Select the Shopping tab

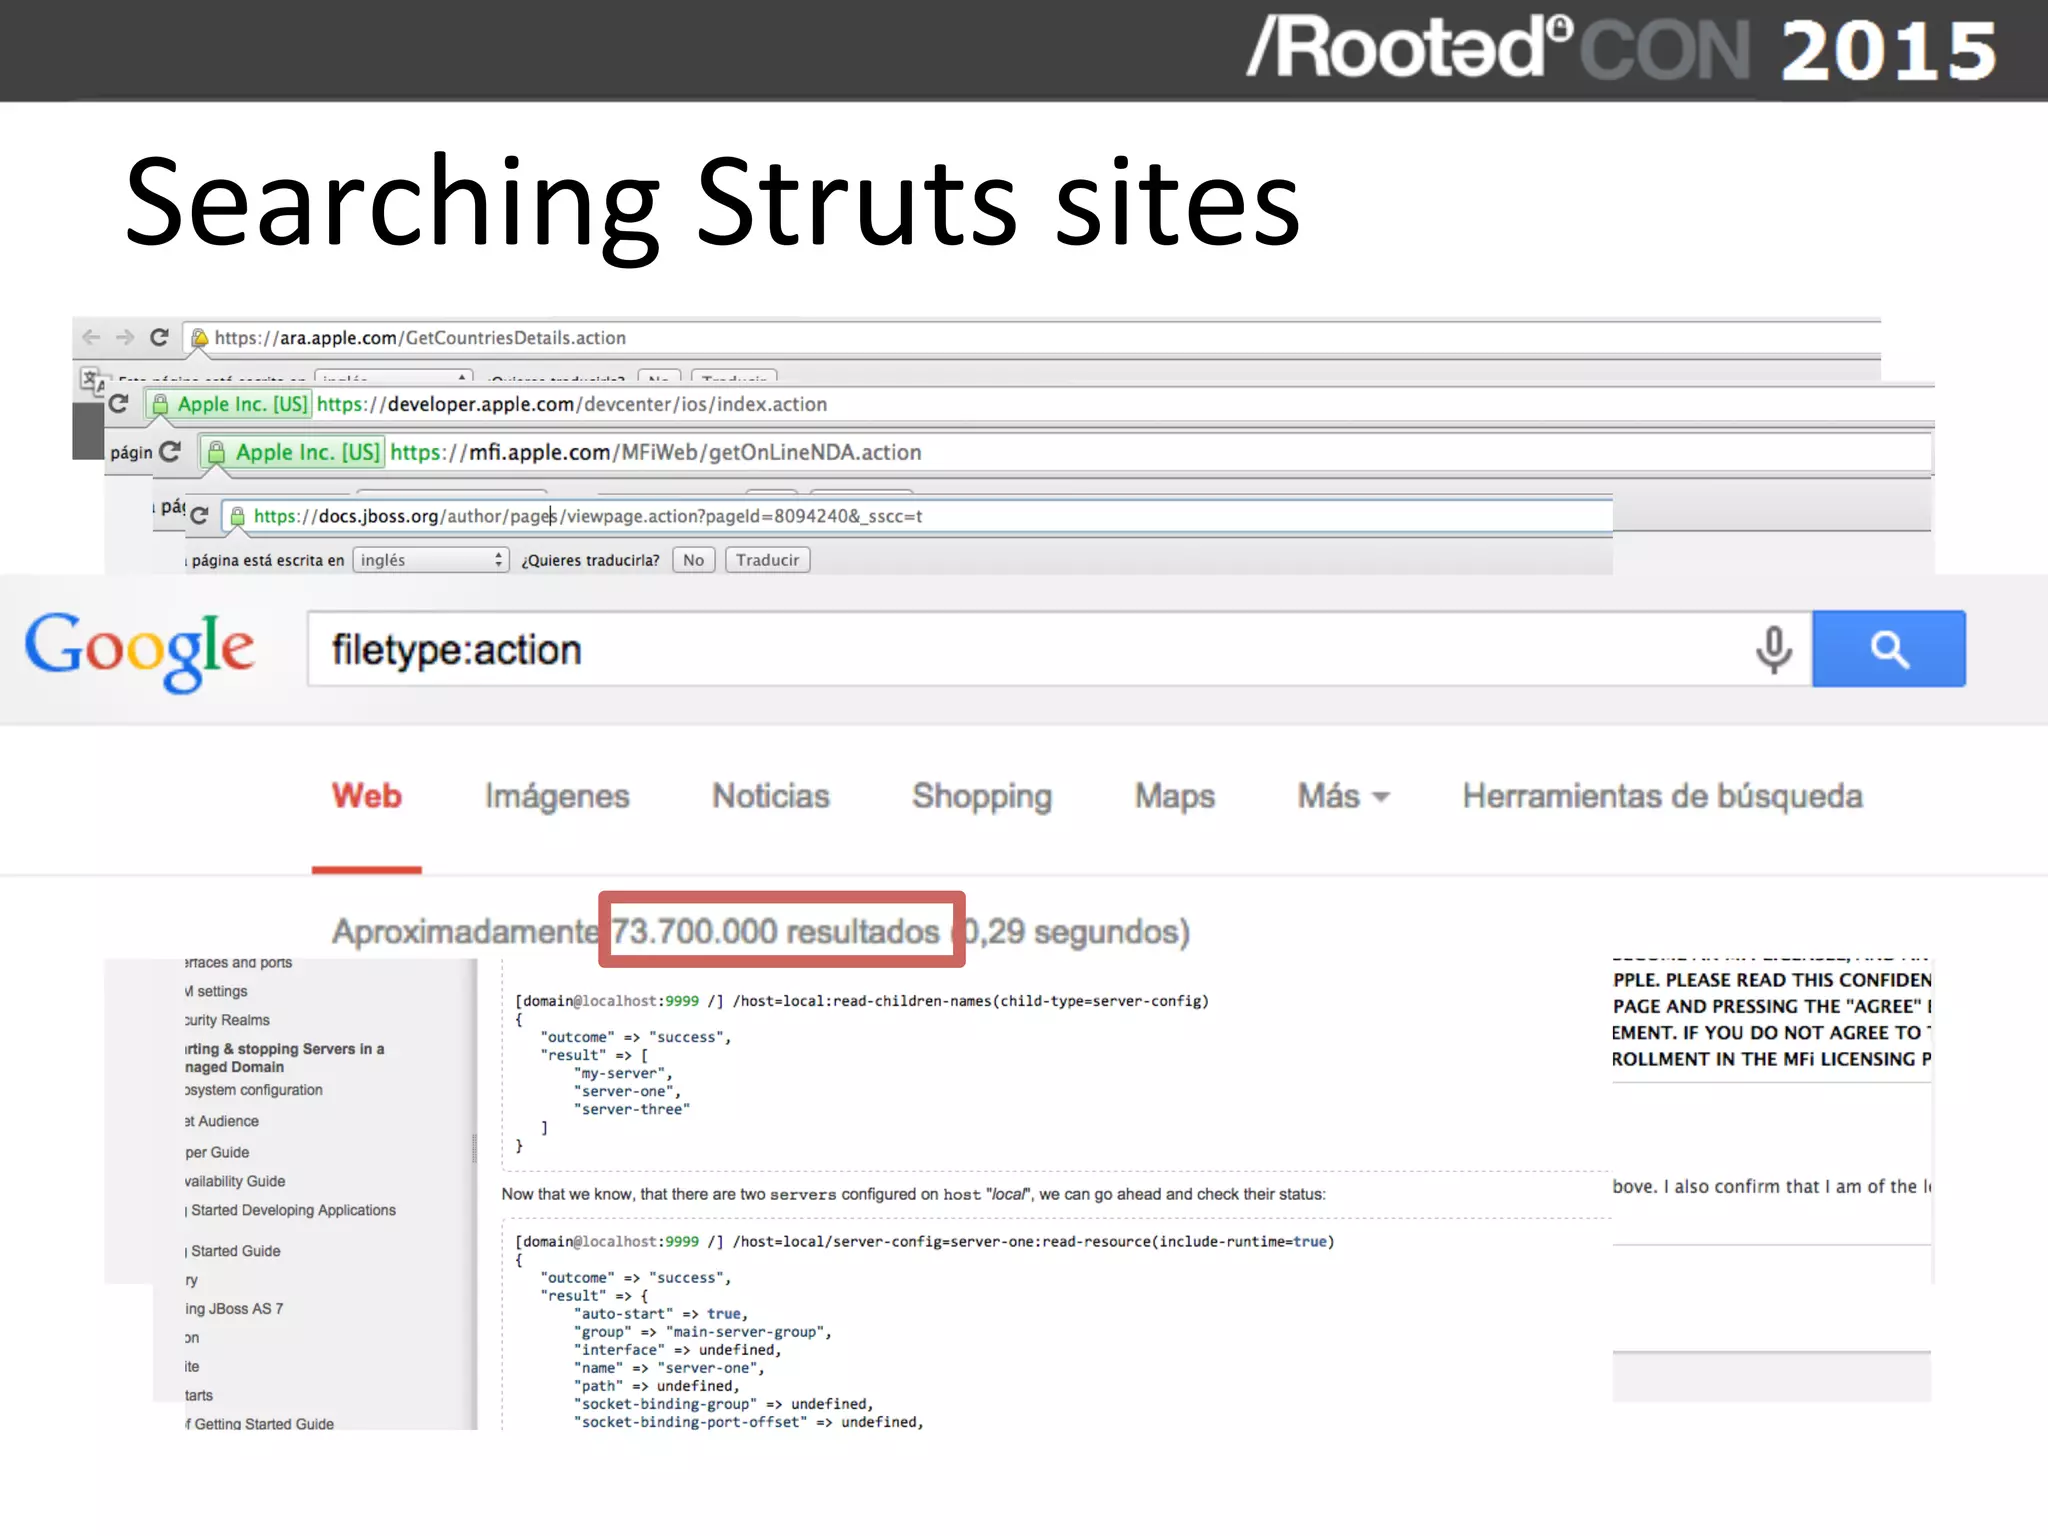point(982,796)
